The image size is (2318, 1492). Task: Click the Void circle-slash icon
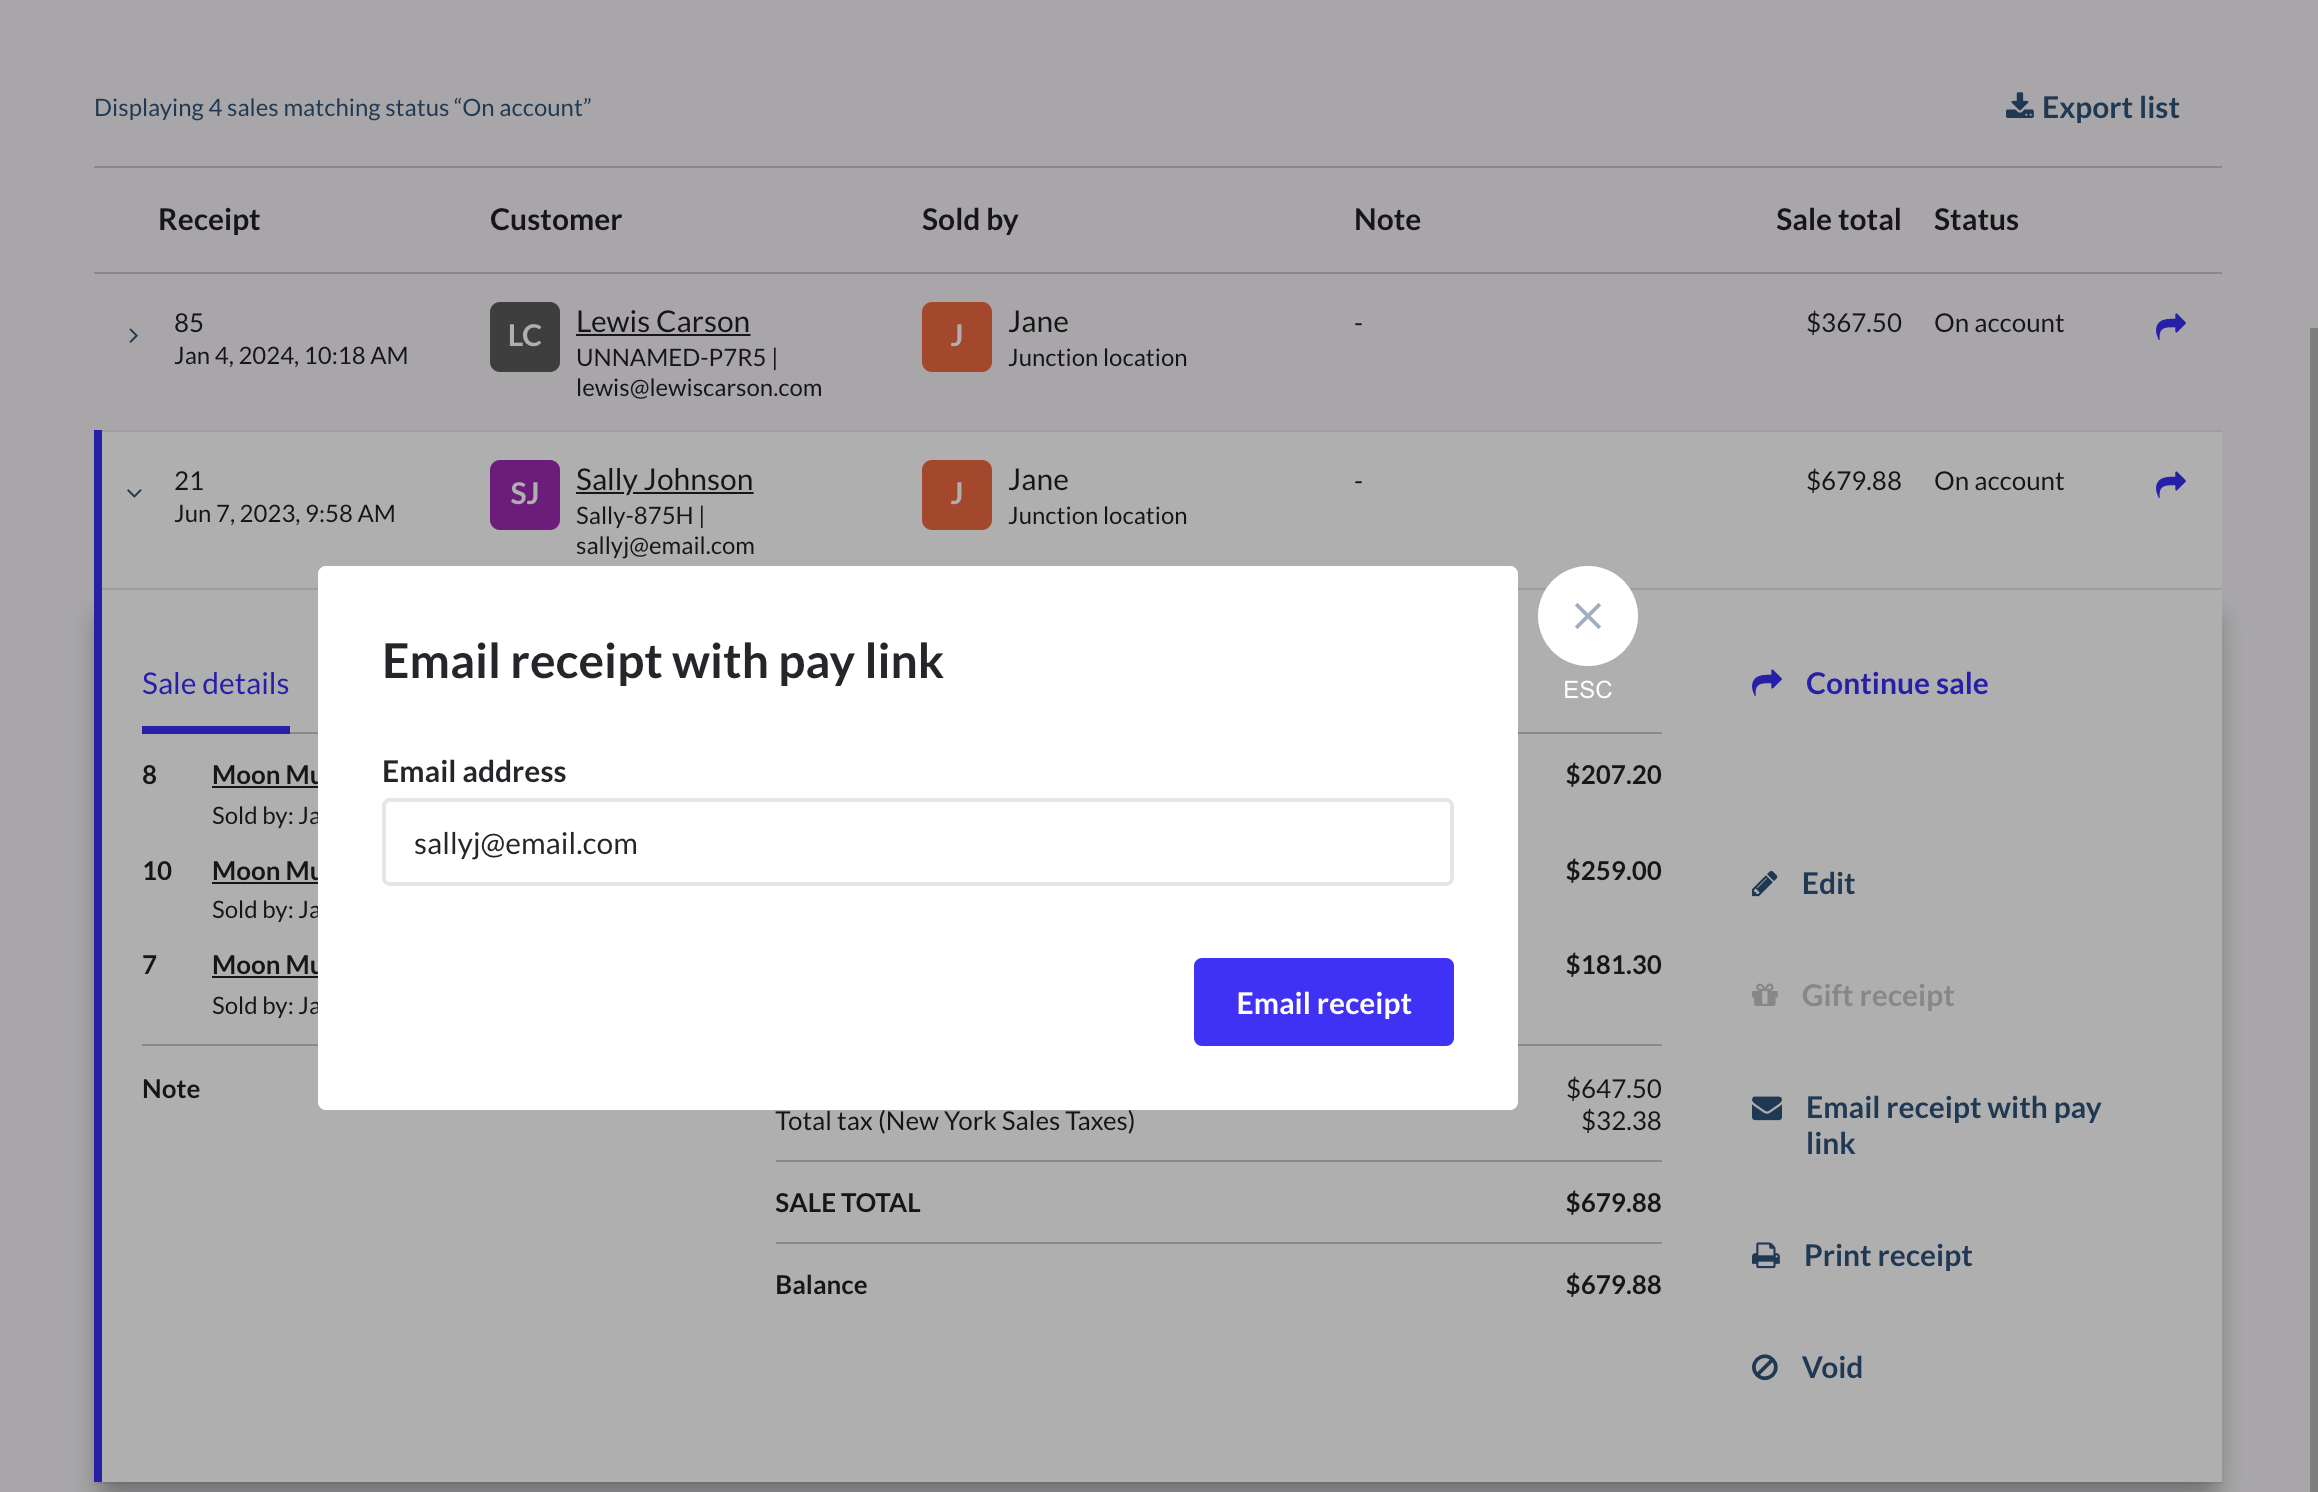point(1765,1367)
